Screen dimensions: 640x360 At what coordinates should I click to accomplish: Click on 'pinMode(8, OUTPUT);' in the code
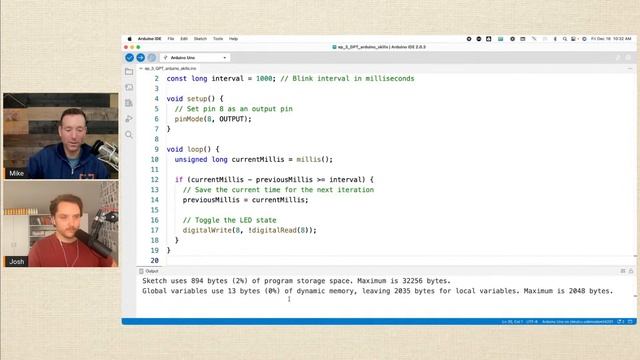pos(213,119)
